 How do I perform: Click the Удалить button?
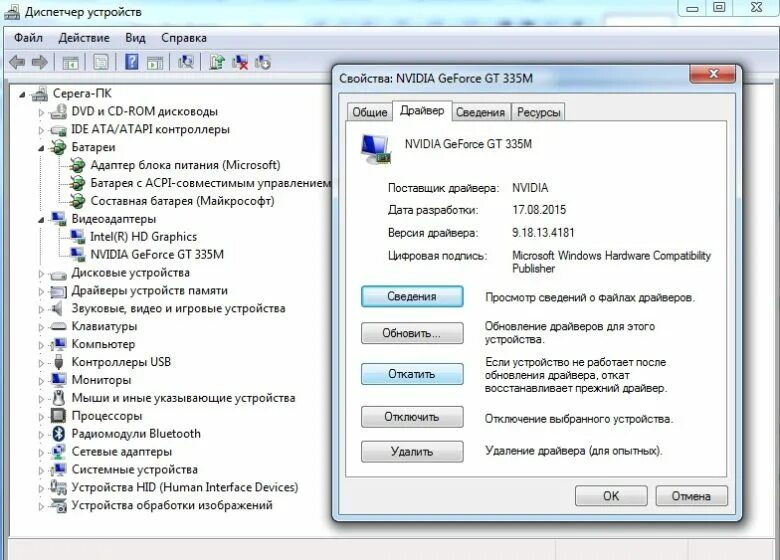click(412, 452)
